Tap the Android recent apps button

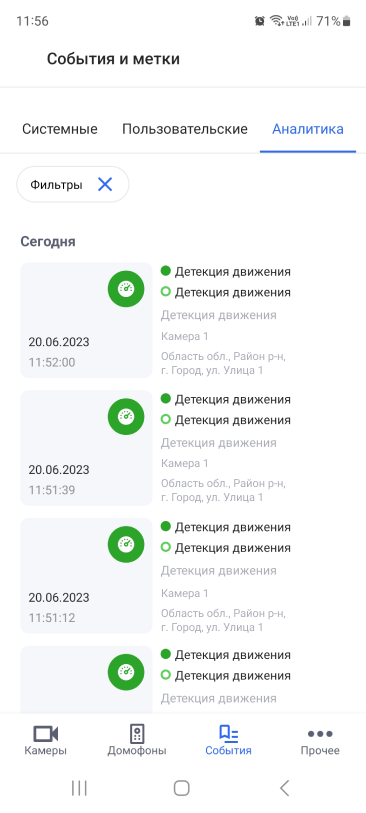(x=79, y=788)
